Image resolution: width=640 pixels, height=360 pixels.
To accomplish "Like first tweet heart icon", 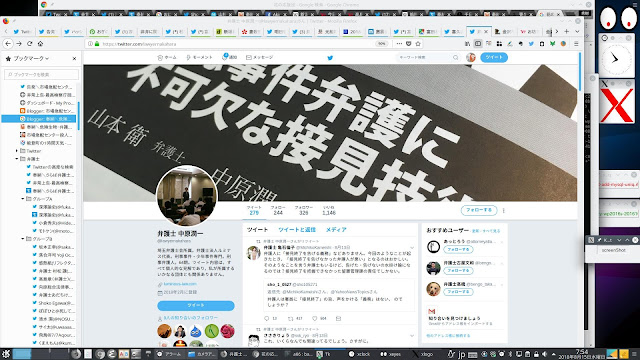I will coord(315,318).
